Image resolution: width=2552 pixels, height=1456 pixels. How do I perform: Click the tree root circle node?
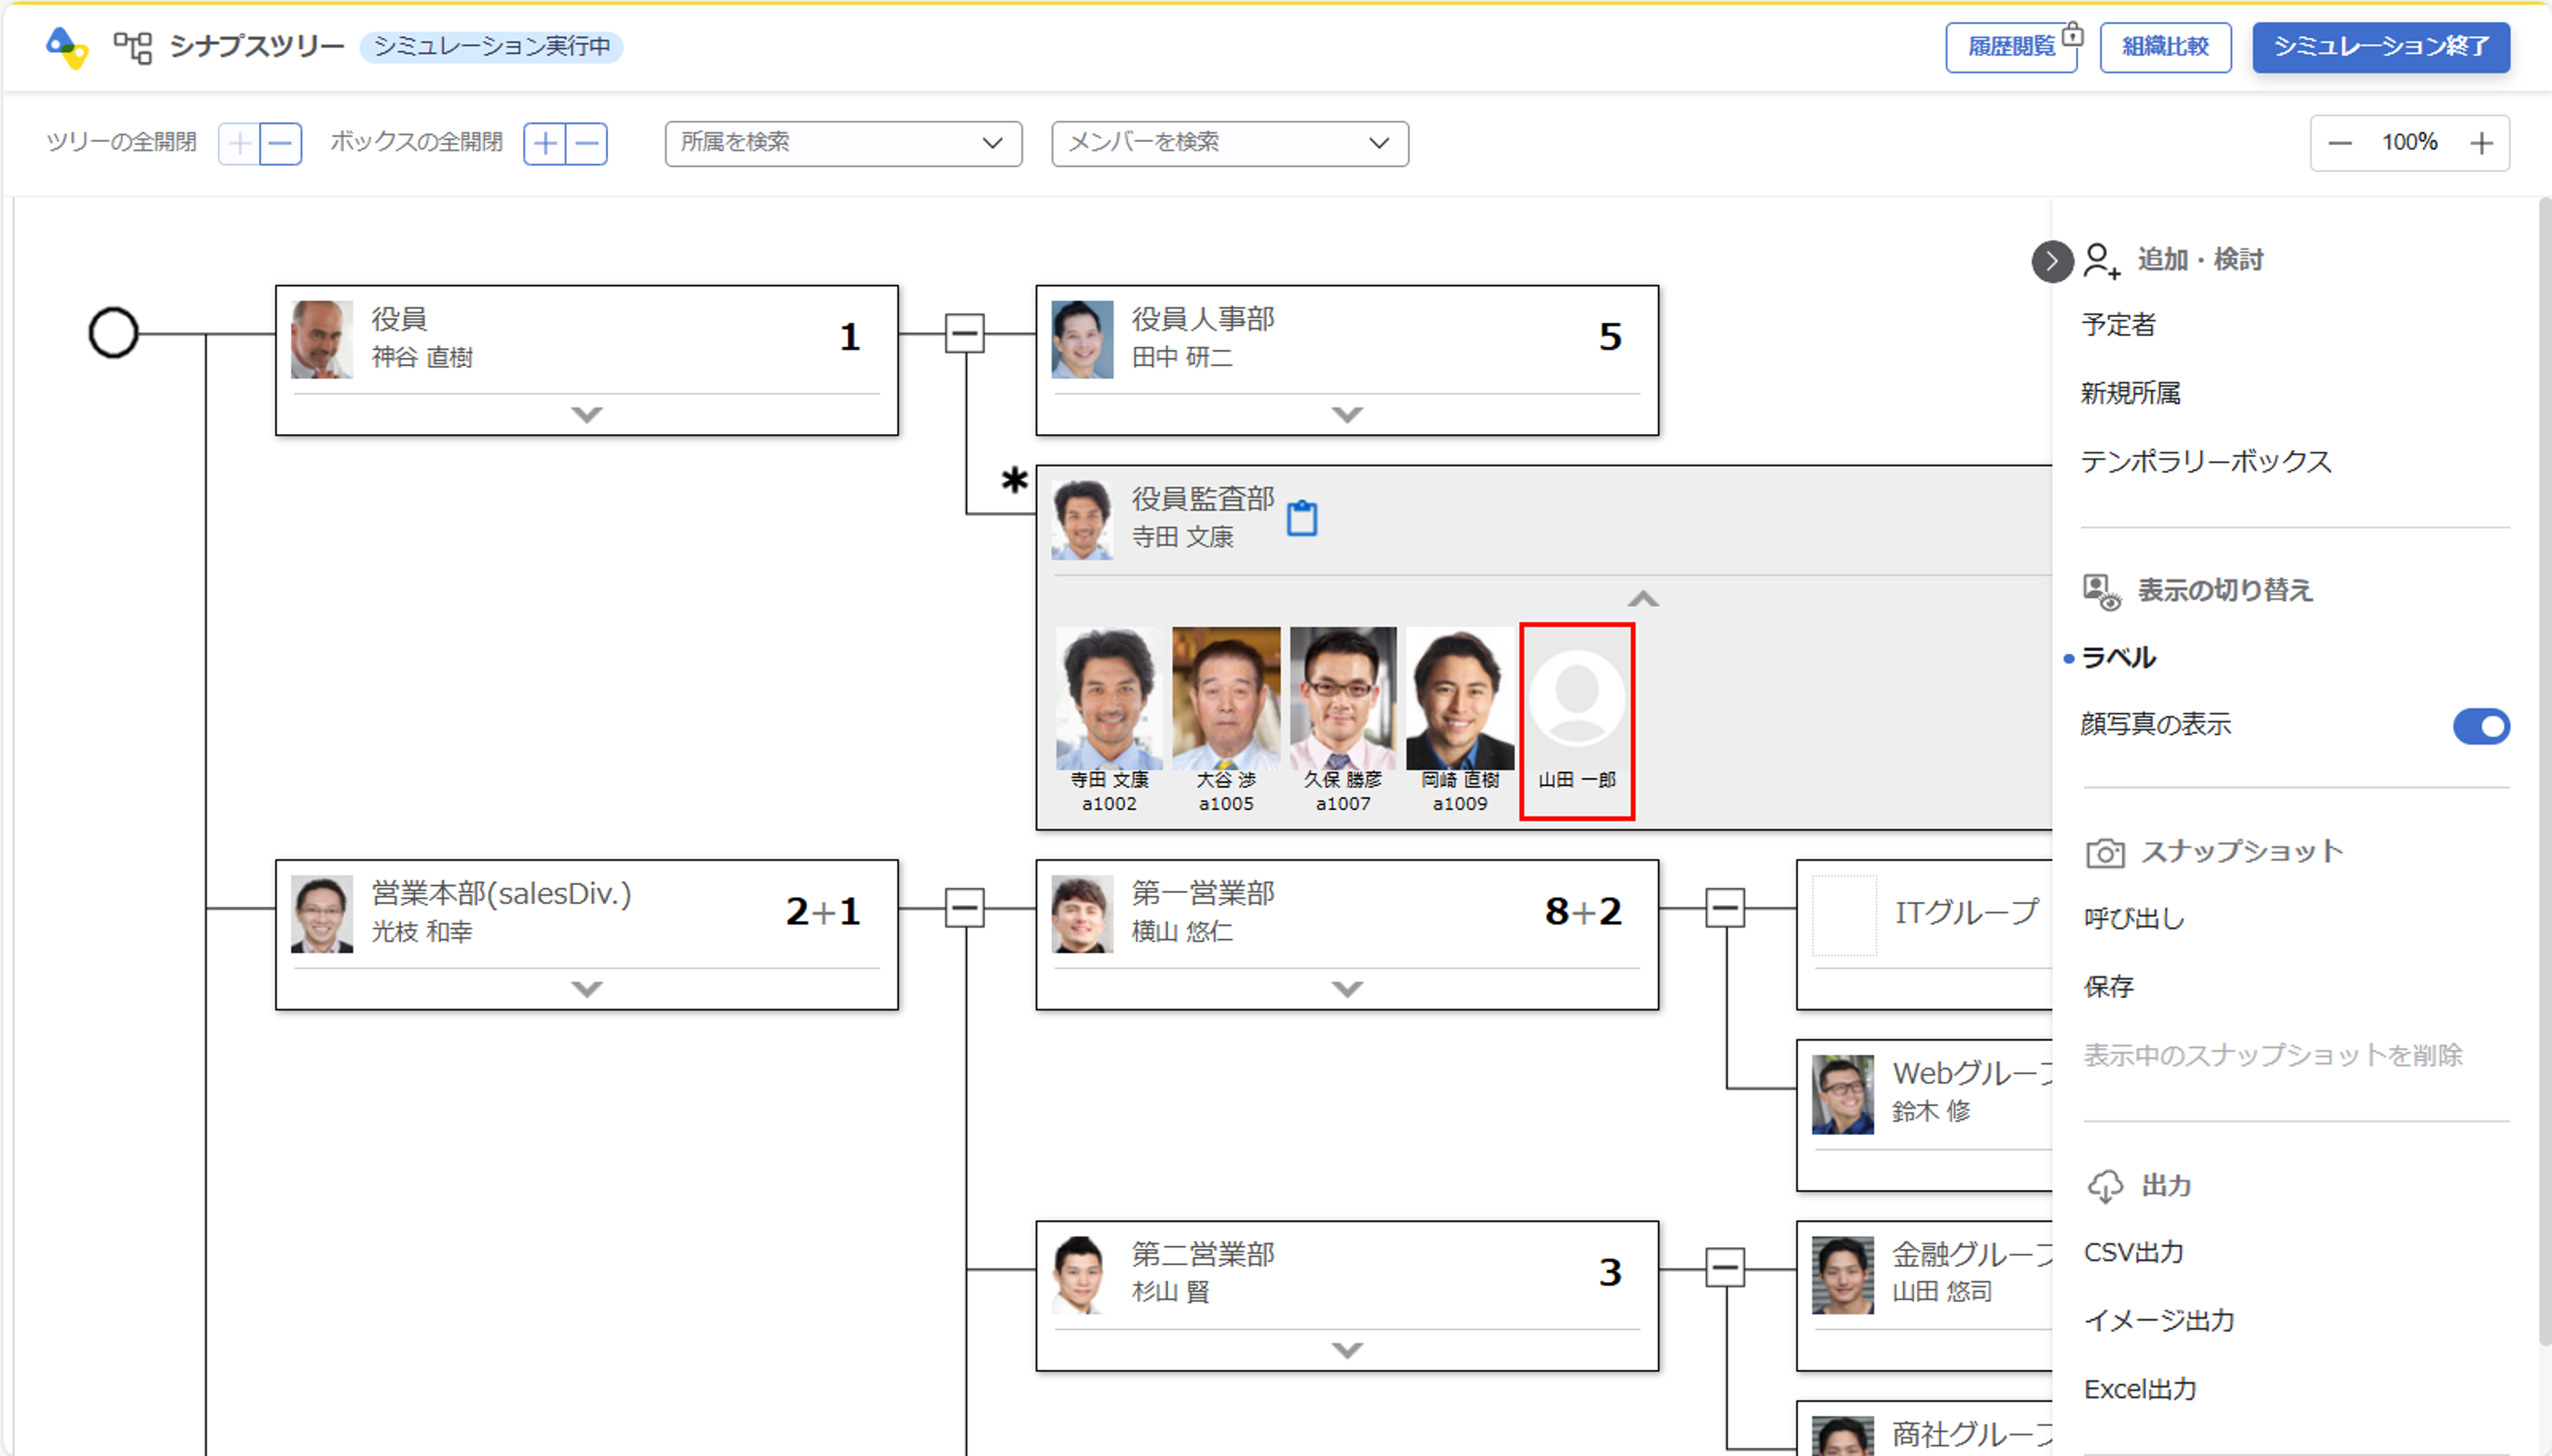coord(113,333)
